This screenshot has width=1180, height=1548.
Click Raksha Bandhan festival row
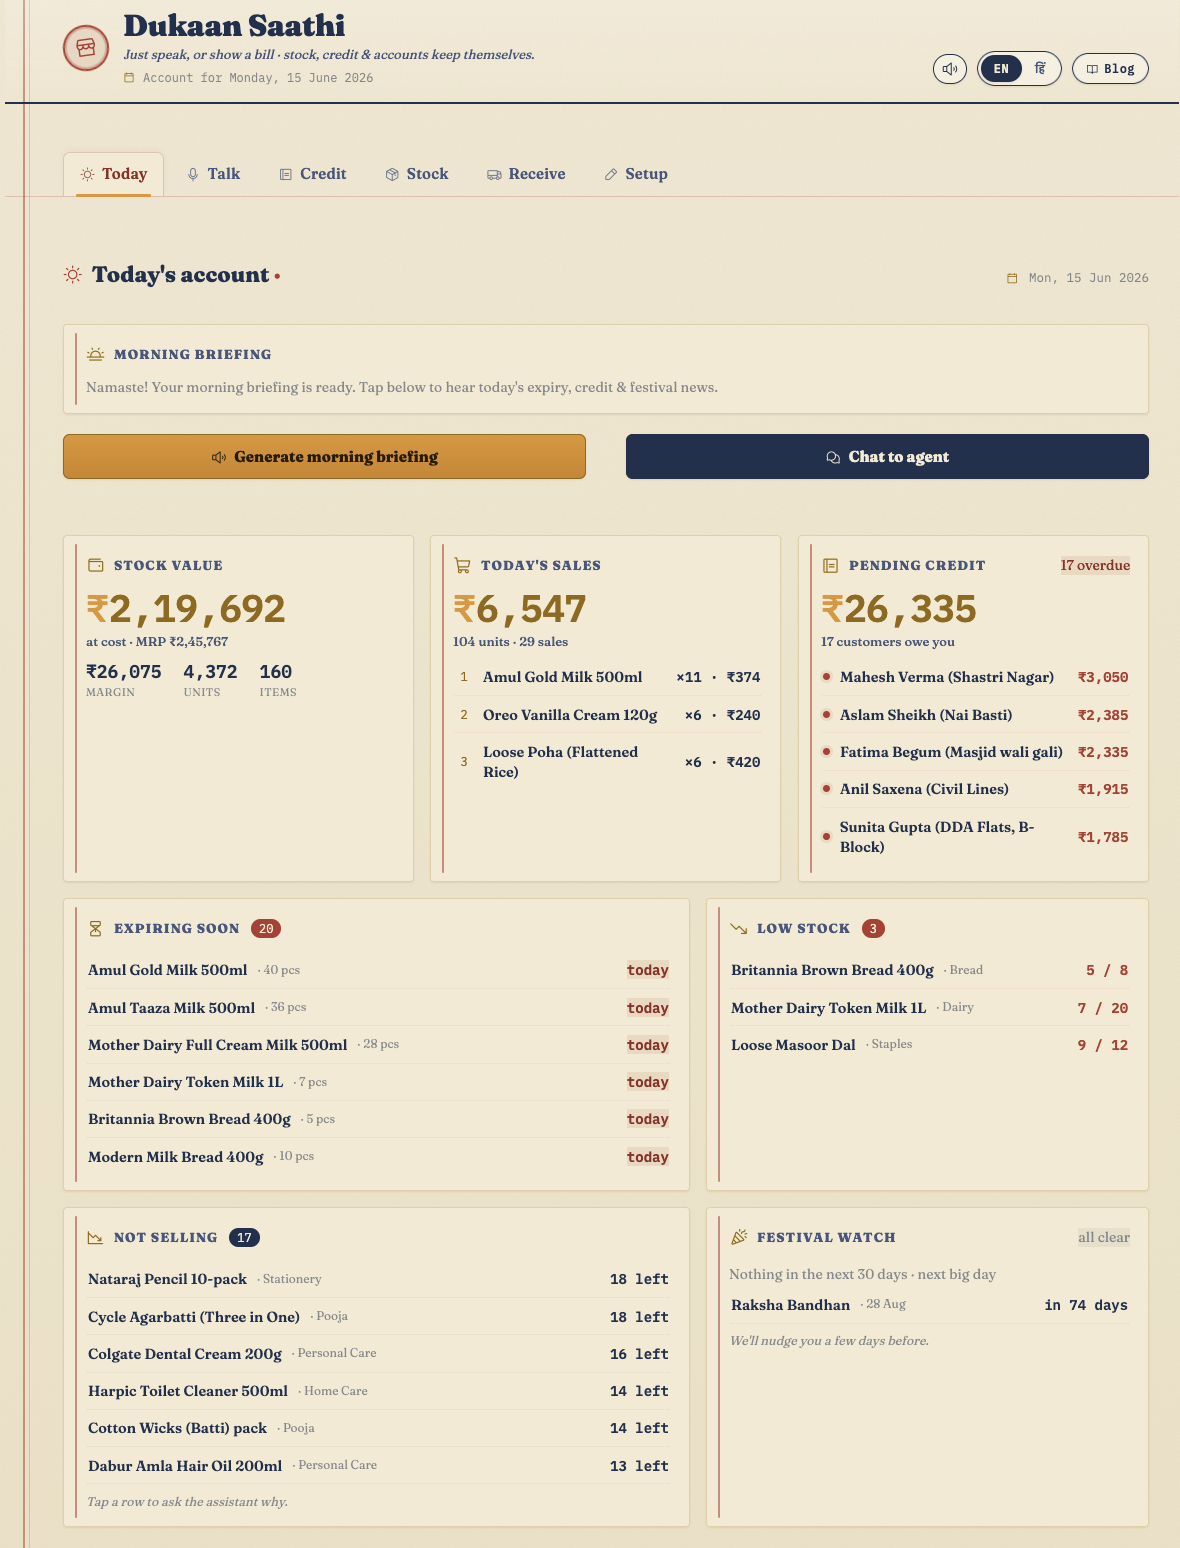pyautogui.click(x=929, y=1305)
